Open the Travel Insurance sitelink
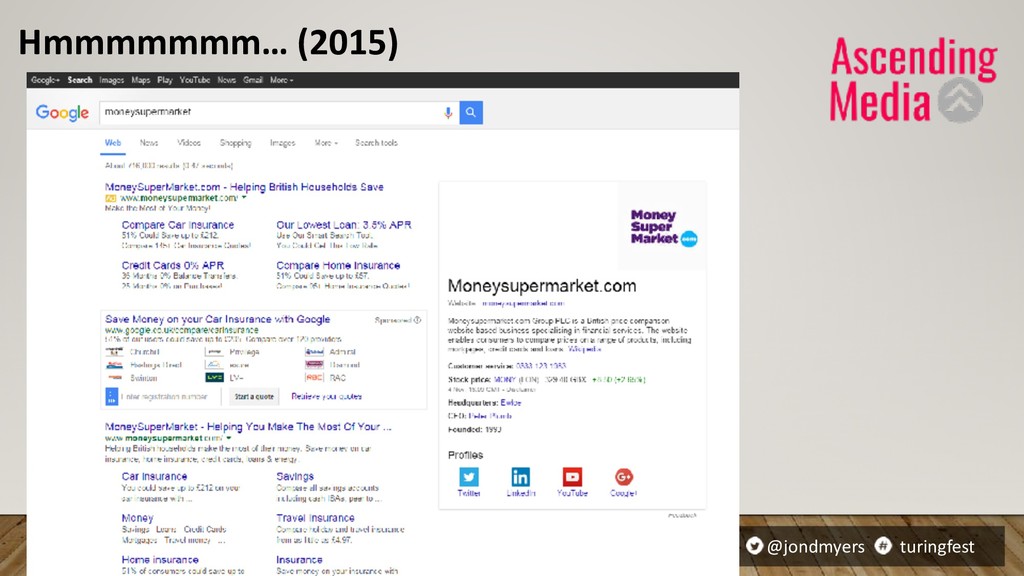The height and width of the screenshot is (576, 1024). 315,518
